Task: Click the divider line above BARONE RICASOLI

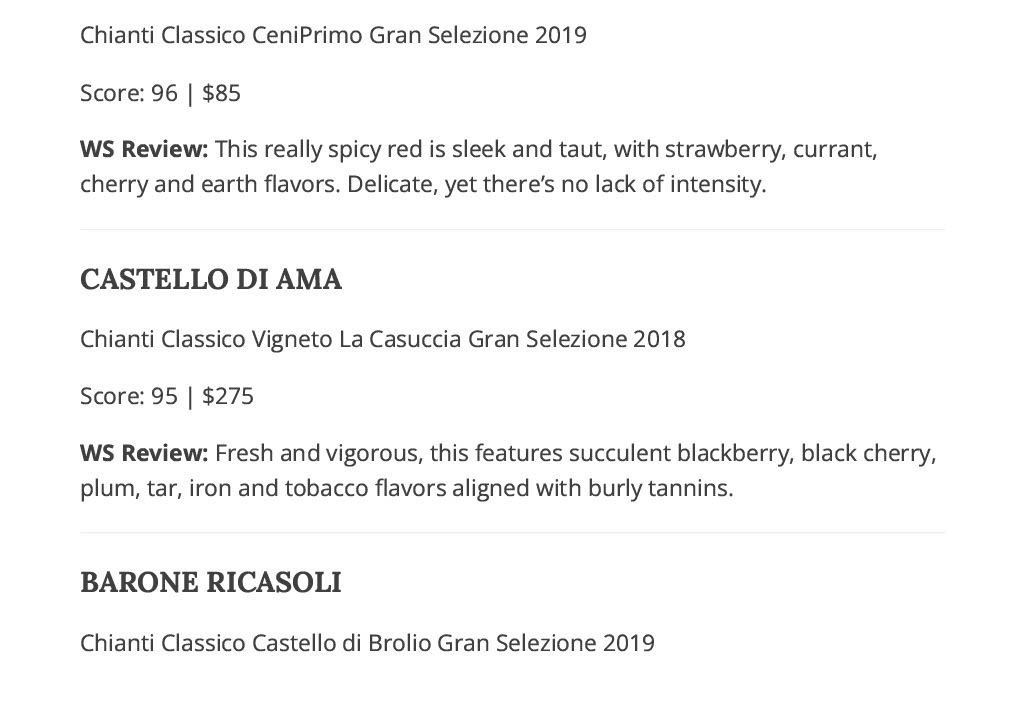Action: pyautogui.click(x=513, y=533)
